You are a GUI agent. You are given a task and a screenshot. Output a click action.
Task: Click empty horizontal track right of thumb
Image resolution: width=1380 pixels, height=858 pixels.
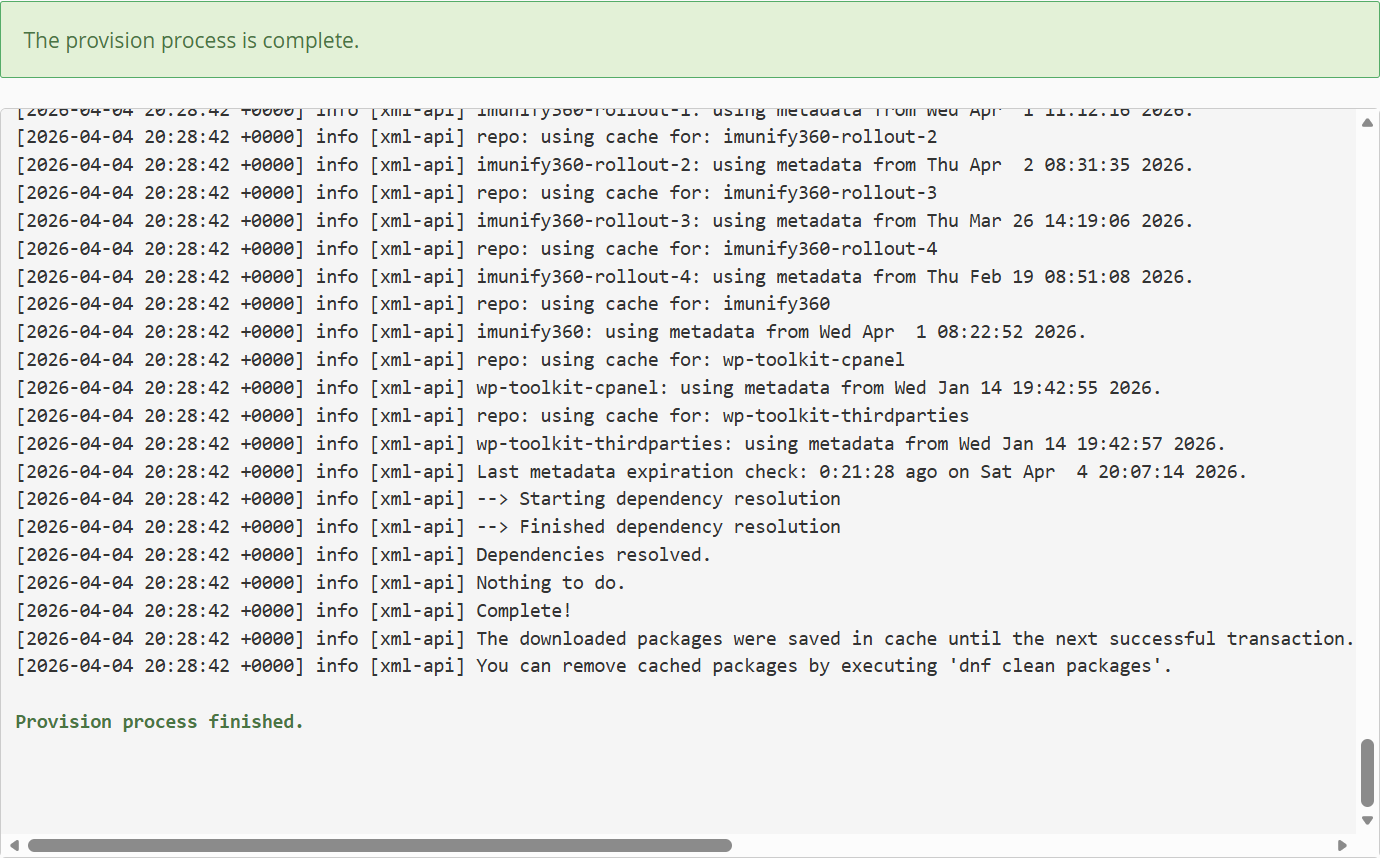(1030, 846)
